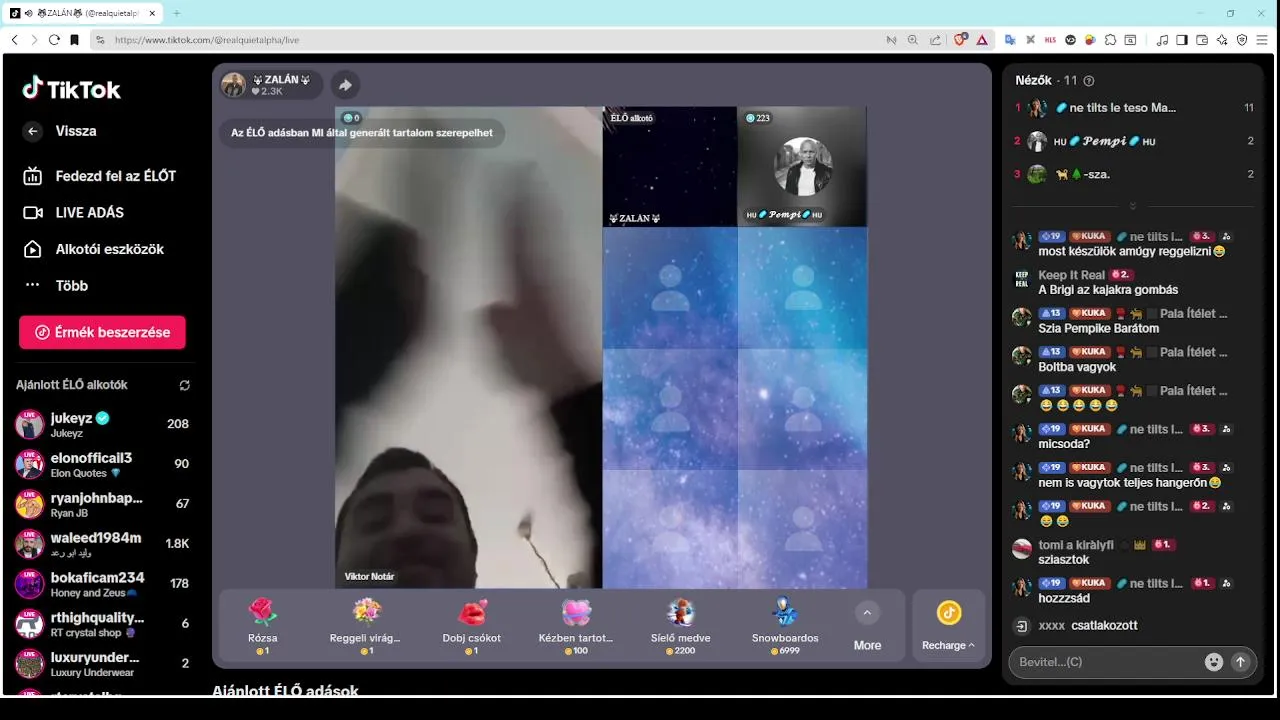The height and width of the screenshot is (720, 1280).
Task: Open Brave Shields lion icon
Action: tap(960, 40)
